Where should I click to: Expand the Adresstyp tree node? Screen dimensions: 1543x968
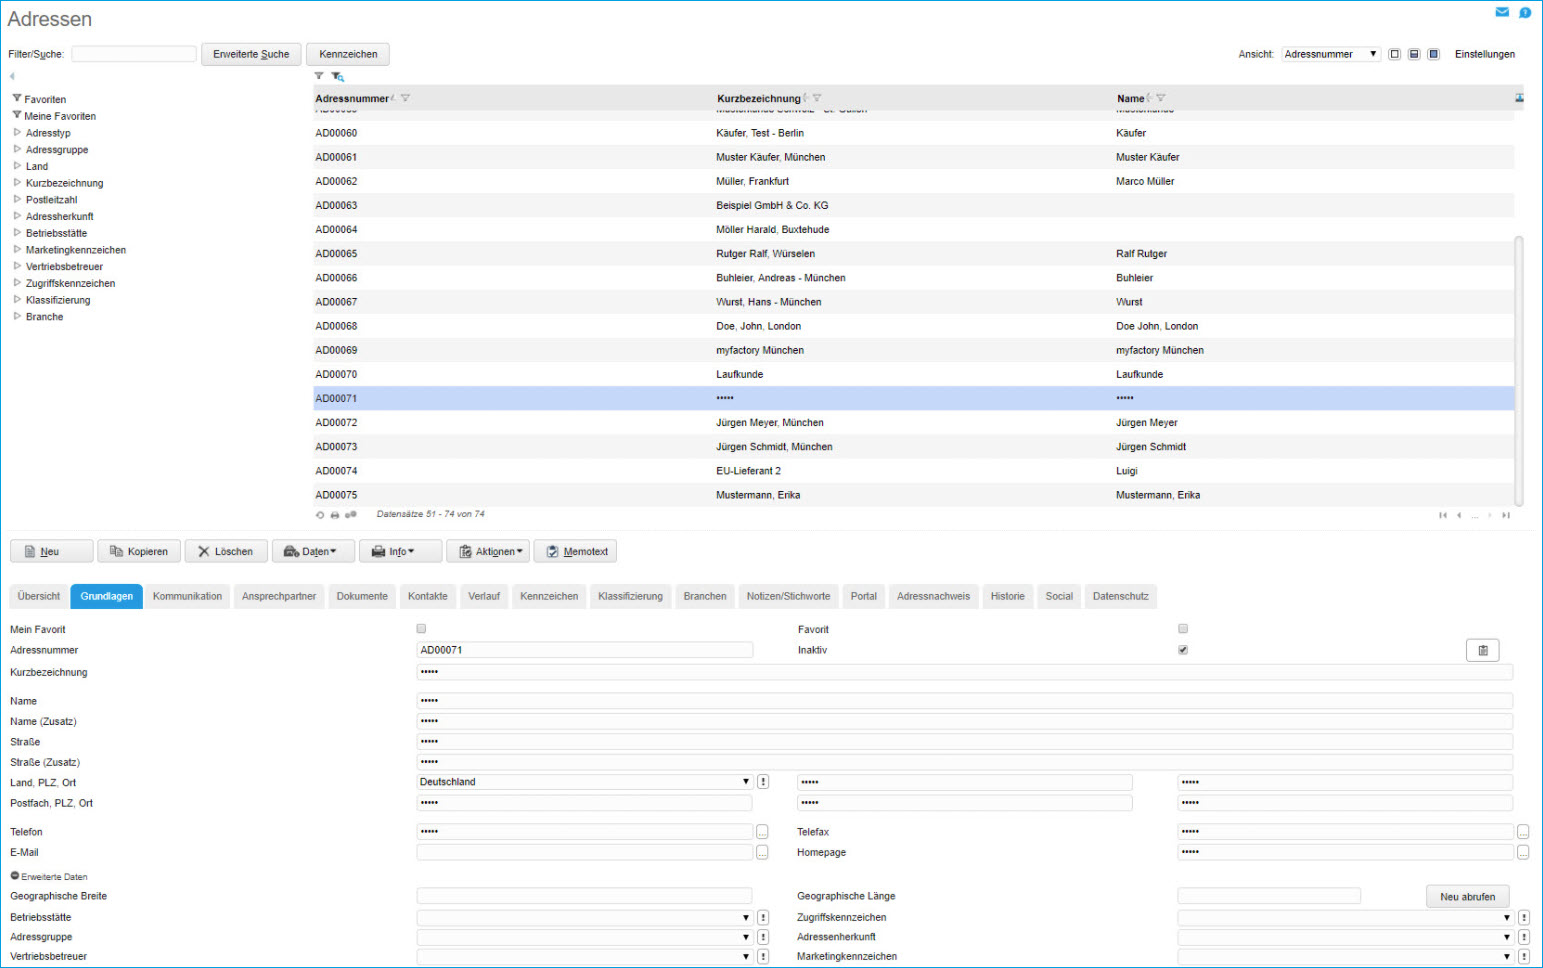[17, 132]
